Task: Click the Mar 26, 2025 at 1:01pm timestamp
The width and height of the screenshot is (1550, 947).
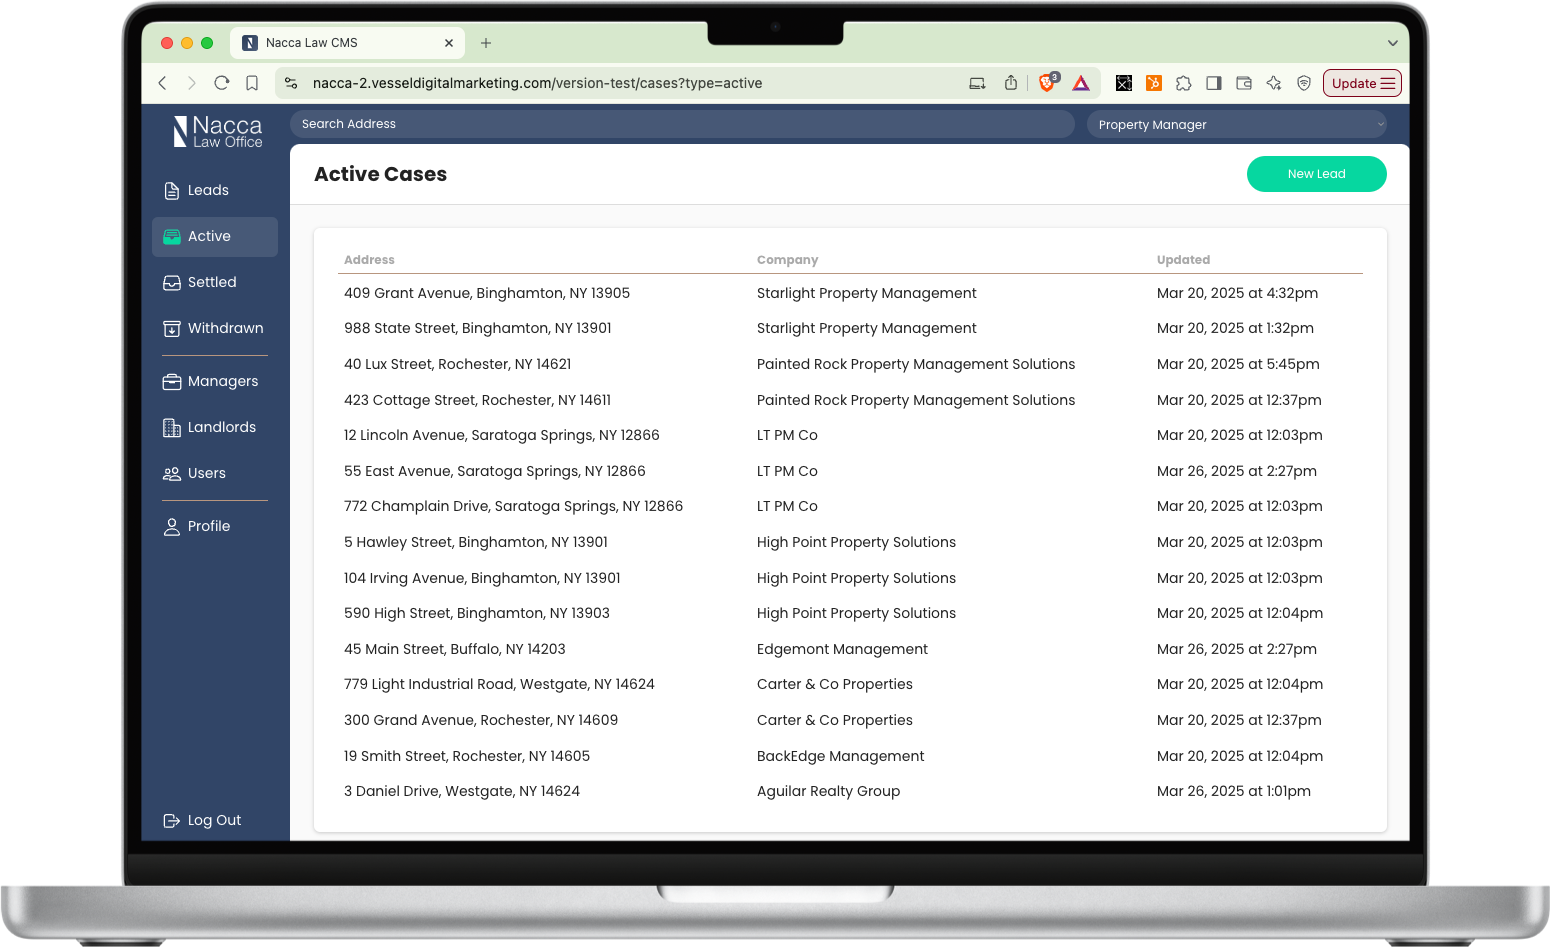Action: coord(1234,791)
